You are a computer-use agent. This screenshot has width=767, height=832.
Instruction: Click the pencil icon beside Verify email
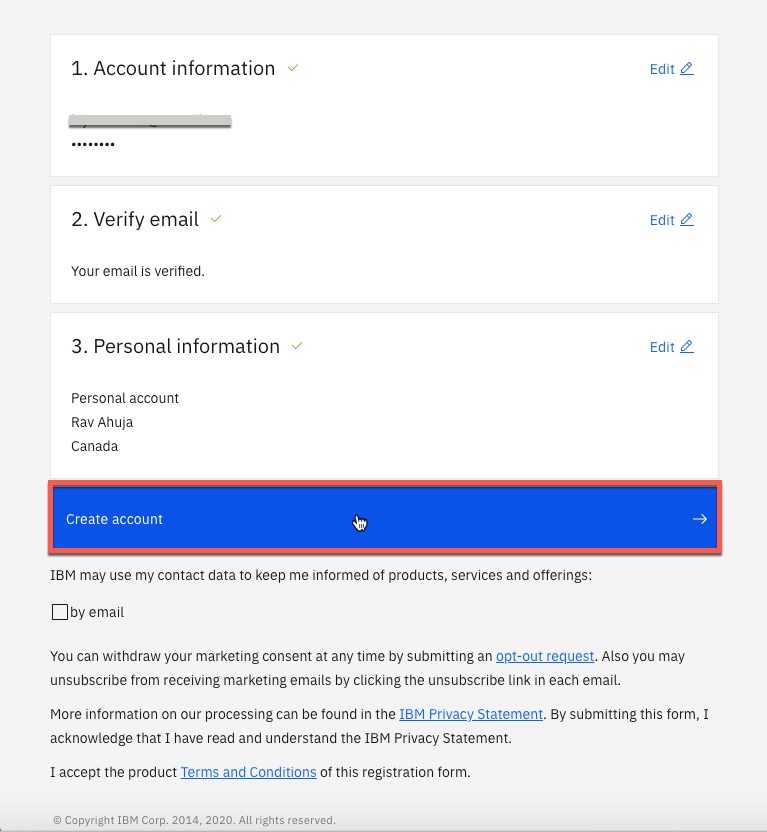pyautogui.click(x=686, y=220)
